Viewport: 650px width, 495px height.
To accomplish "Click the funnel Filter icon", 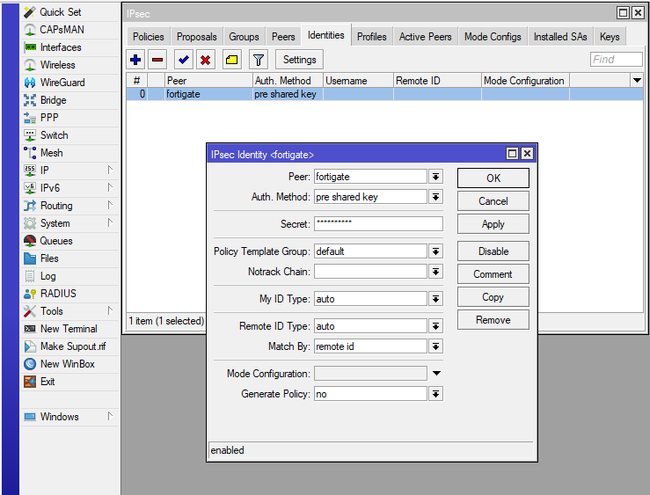I will [x=258, y=60].
